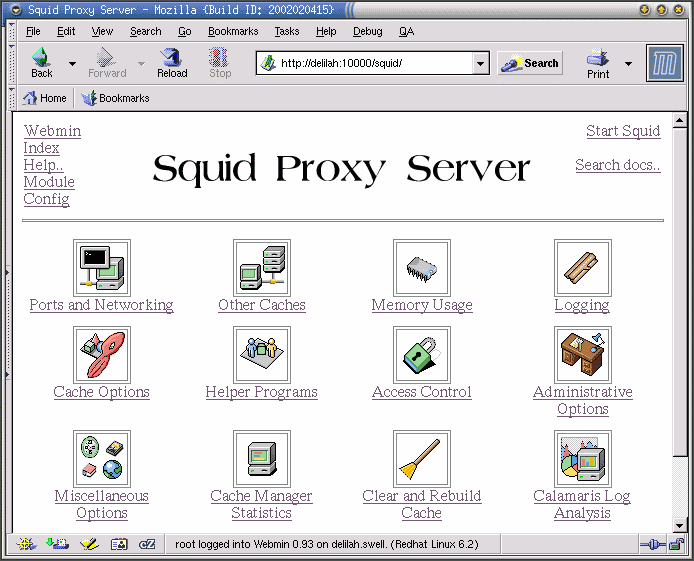Viewport: 694px width, 561px height.
Task: Open the Search menu
Action: pos(146,31)
